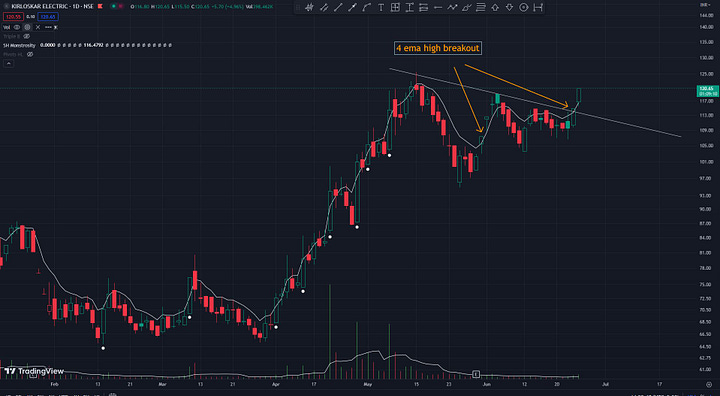Open the KIRLOSKAR ELECTRIC symbol title
The height and width of the screenshot is (396, 720).
pyautogui.click(x=52, y=6)
